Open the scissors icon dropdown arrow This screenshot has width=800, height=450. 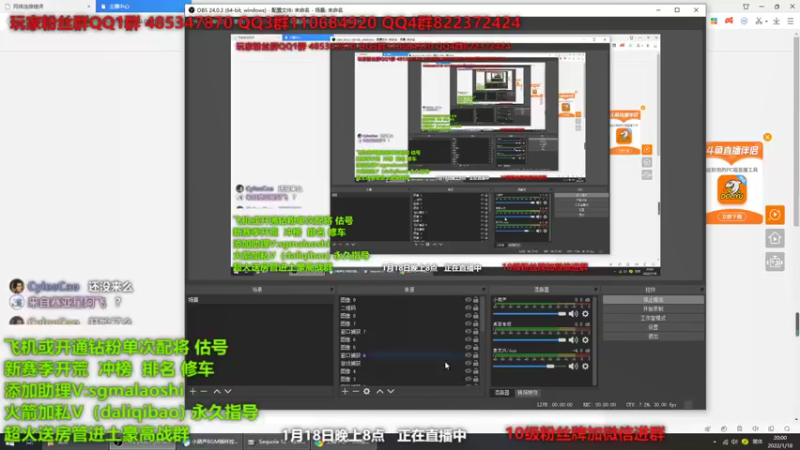coord(766,21)
